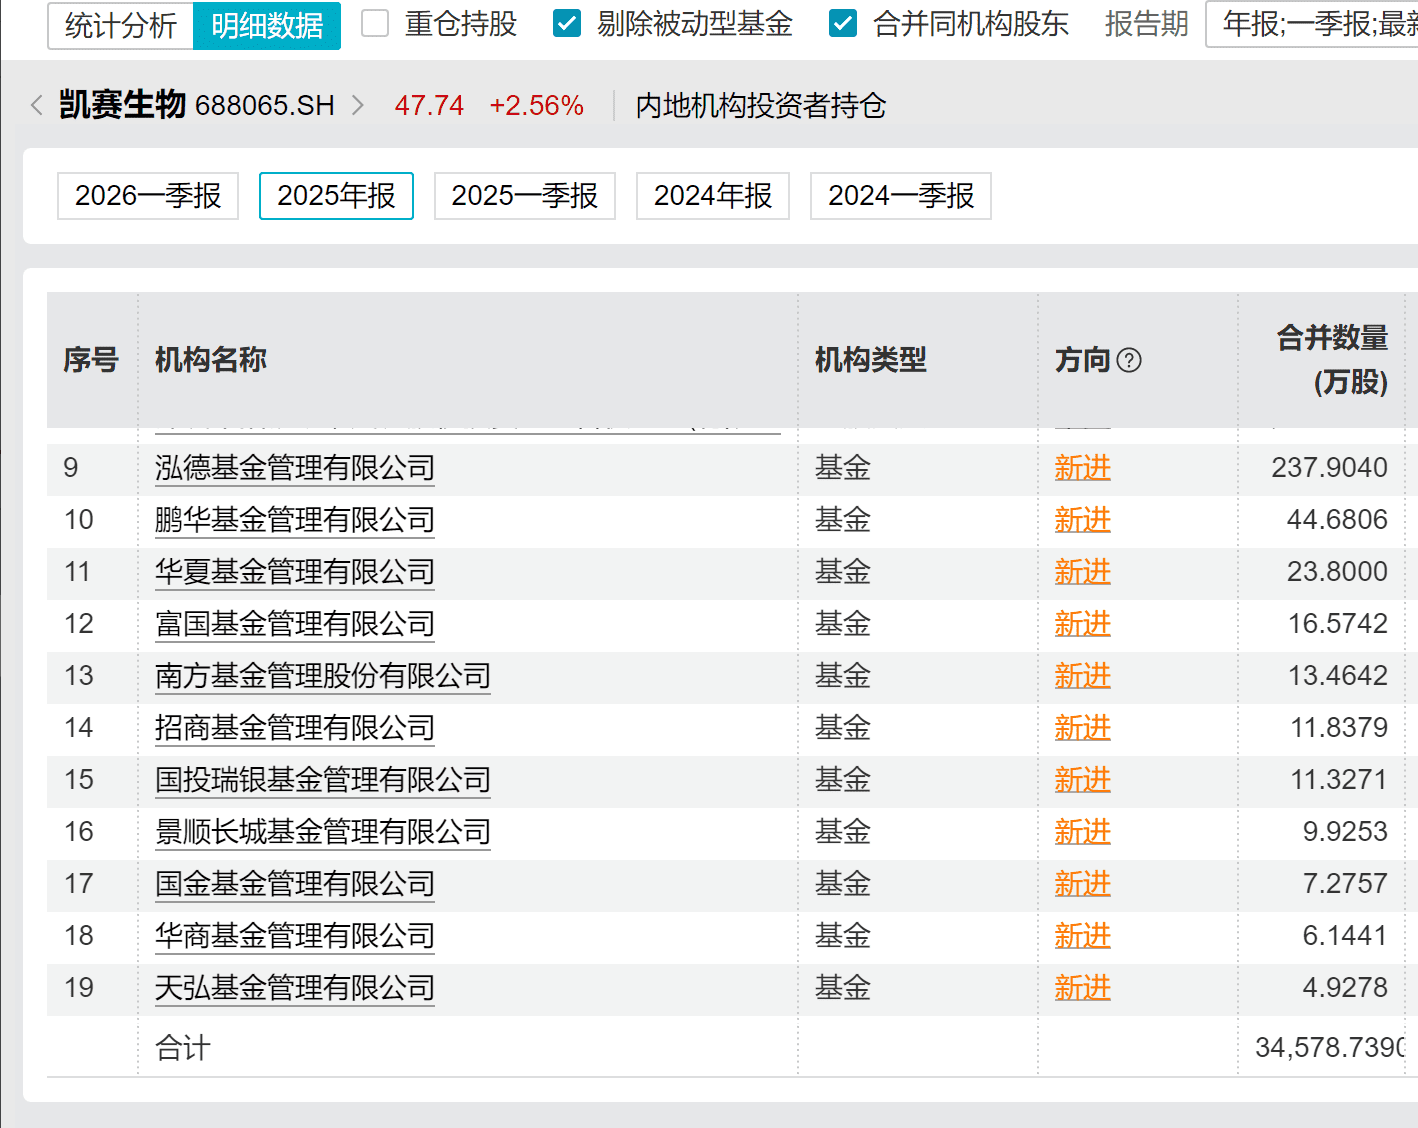The width and height of the screenshot is (1418, 1128).
Task: Select the value 7.2757
Action: click(1345, 884)
